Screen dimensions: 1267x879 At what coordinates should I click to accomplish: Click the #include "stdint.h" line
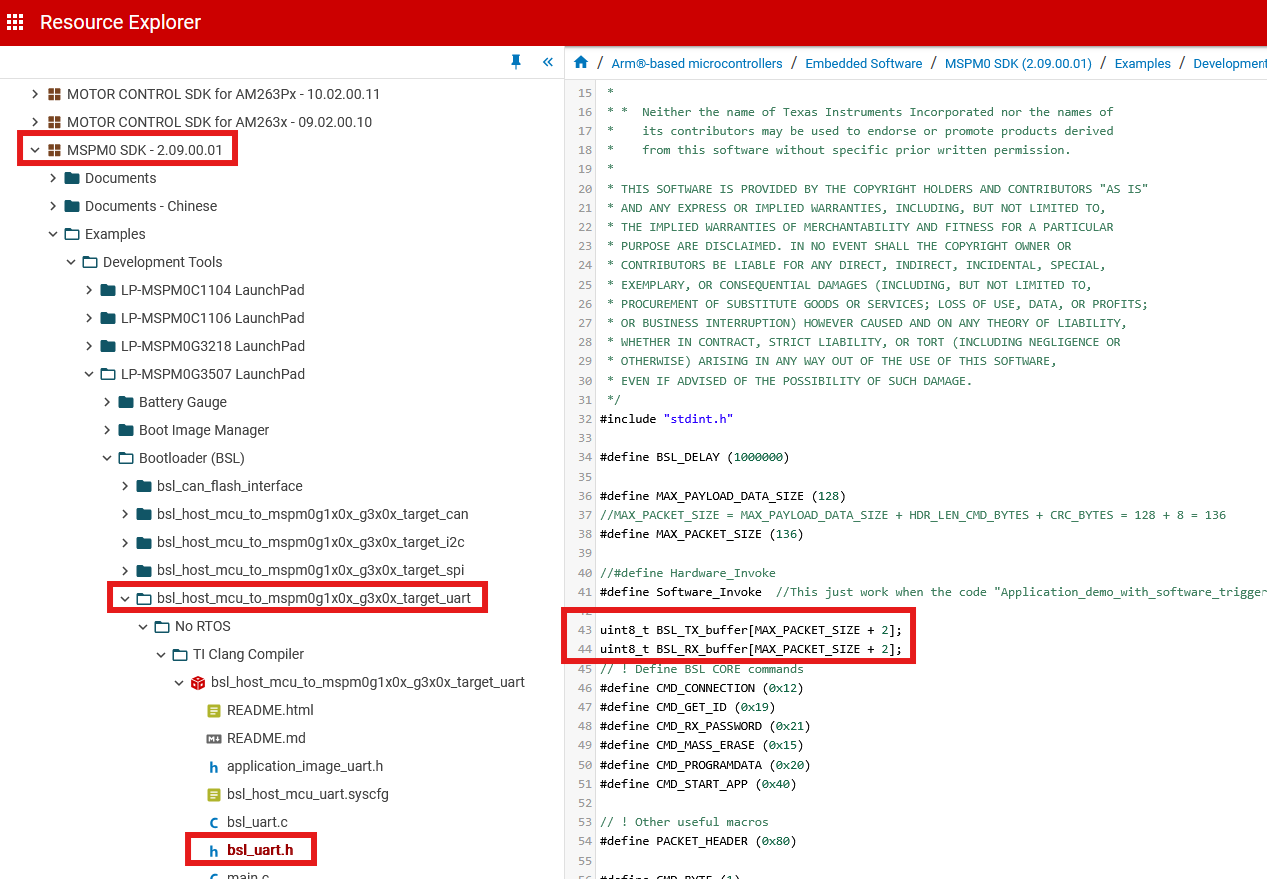click(x=667, y=419)
